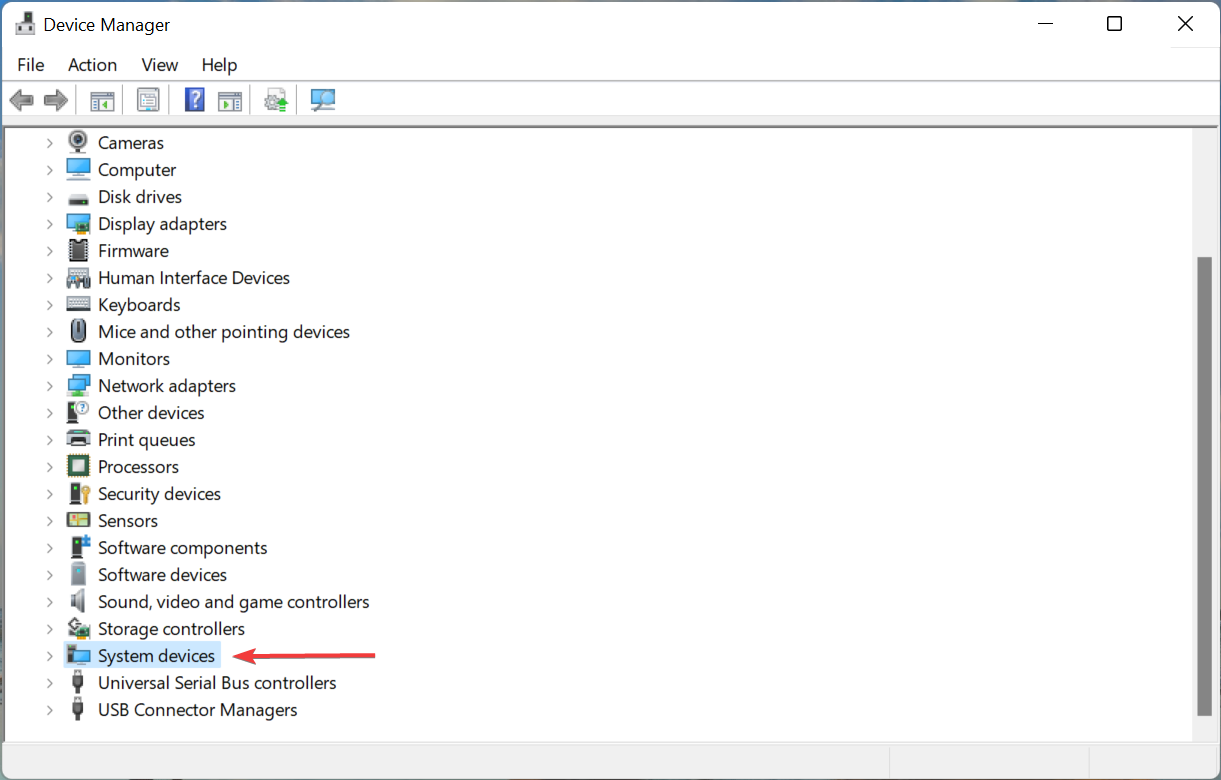
Task: Open the Action menu
Action: tap(92, 64)
